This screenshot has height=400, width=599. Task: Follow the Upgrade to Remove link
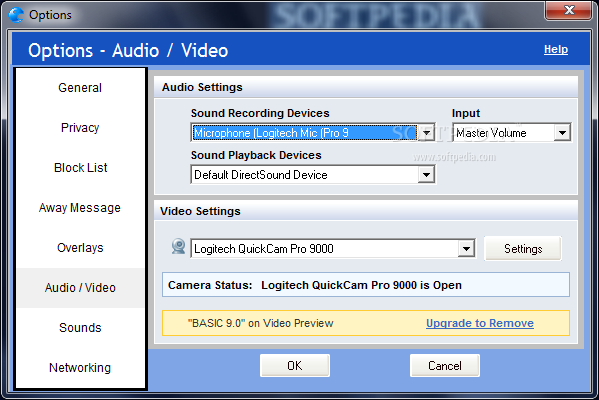click(x=480, y=323)
